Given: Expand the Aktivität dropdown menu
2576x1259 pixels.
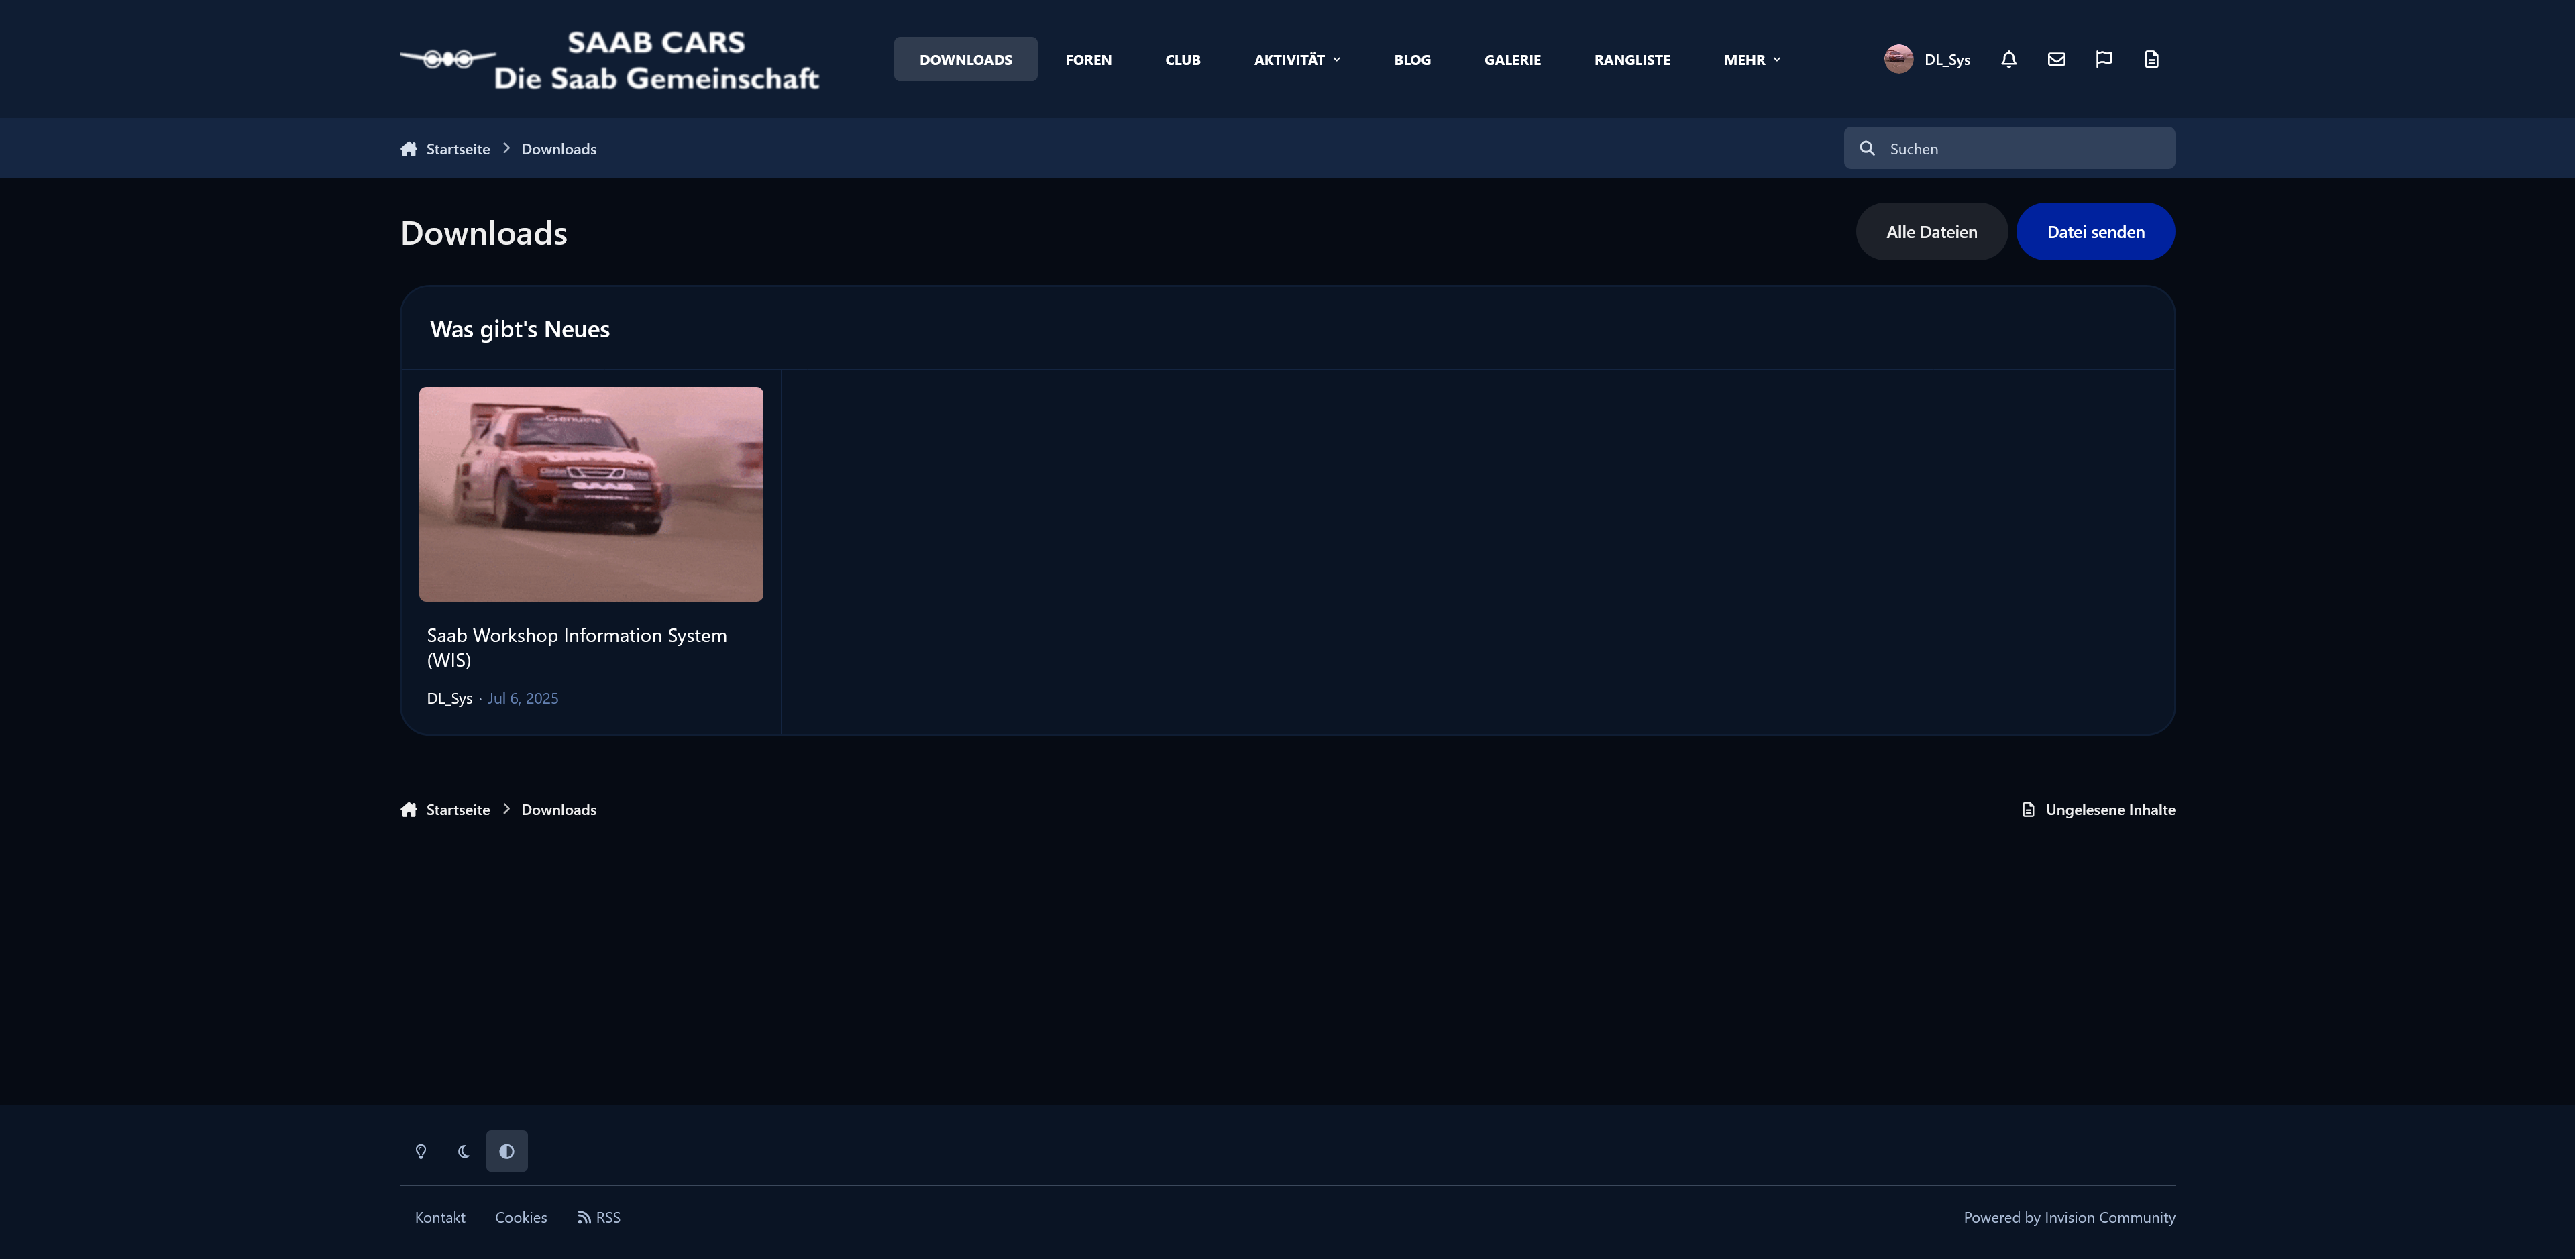Looking at the screenshot, I should point(1297,59).
